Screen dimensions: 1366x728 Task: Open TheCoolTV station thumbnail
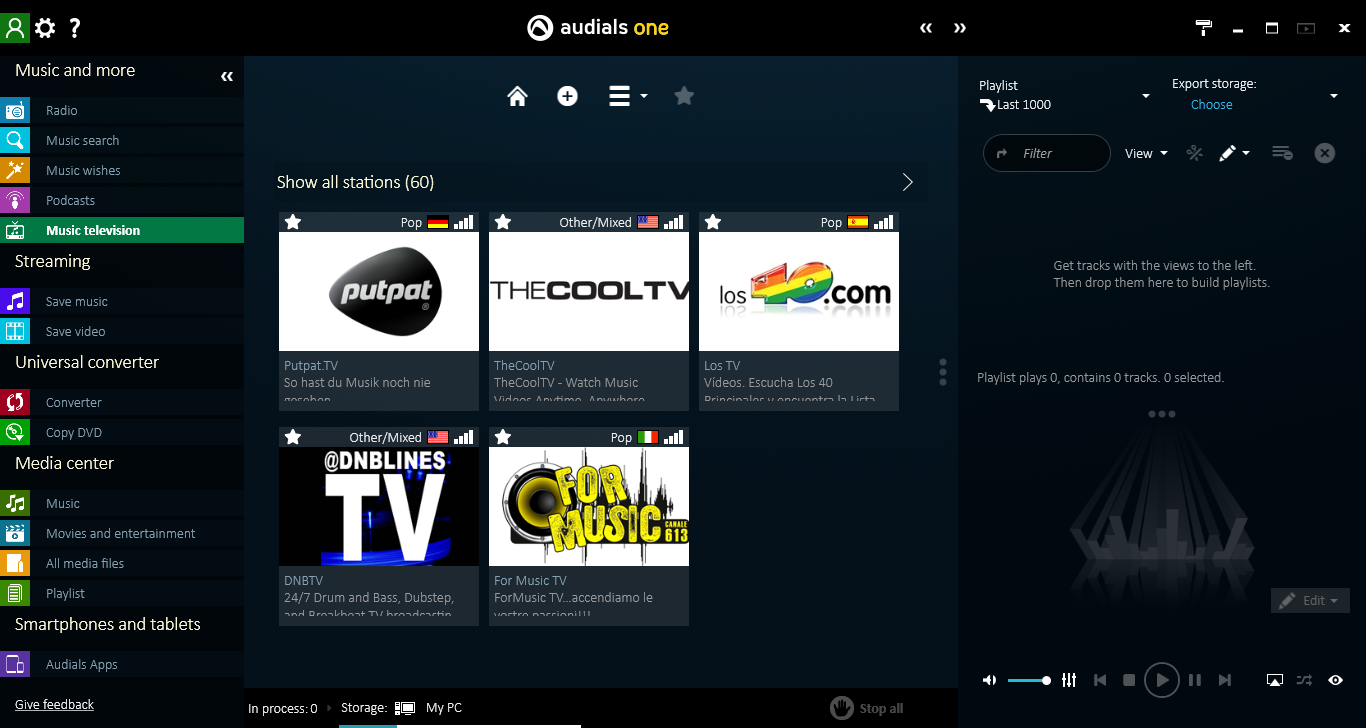click(589, 291)
